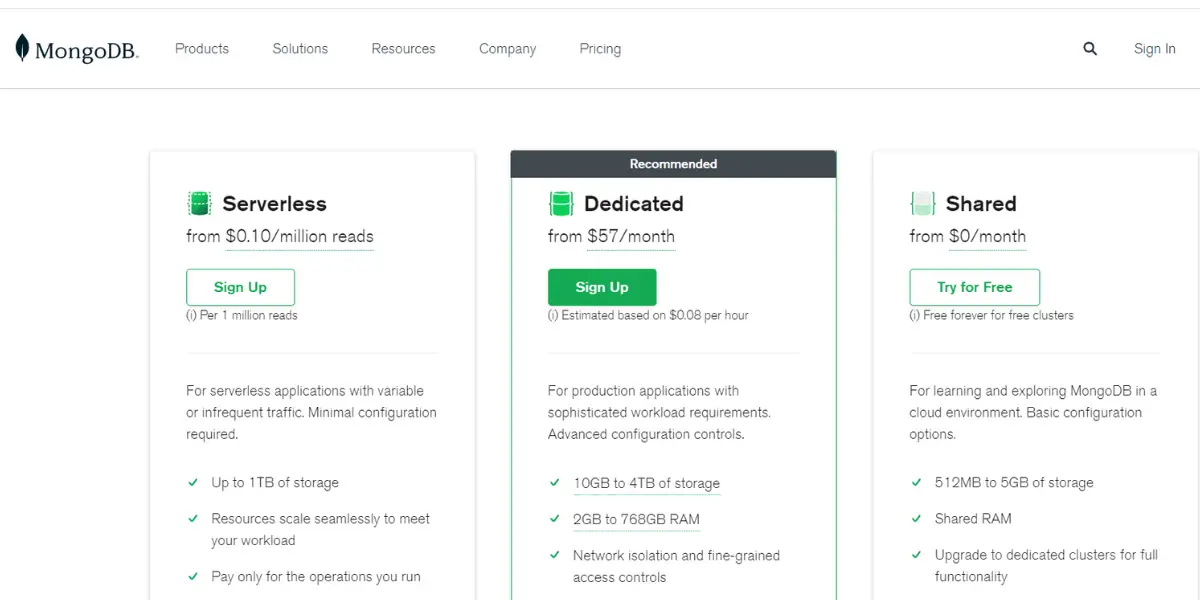This screenshot has width=1200, height=600.
Task: Click the Recommended banner on the Dedicated card
Action: [673, 164]
